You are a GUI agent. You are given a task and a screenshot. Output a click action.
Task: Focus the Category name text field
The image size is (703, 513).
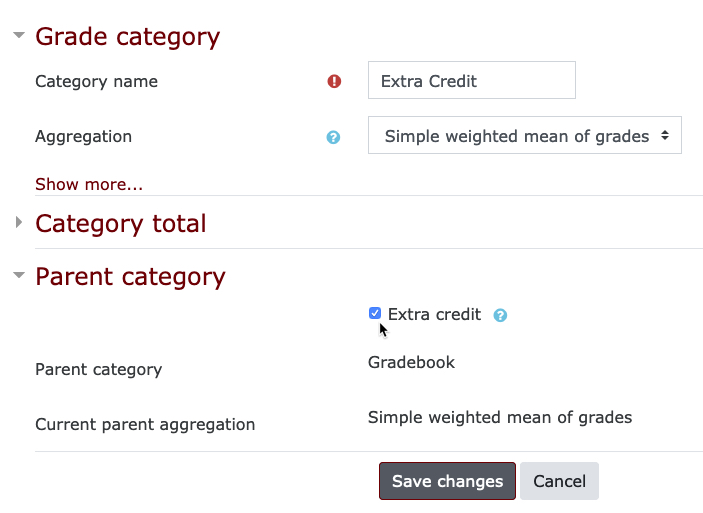(x=472, y=80)
